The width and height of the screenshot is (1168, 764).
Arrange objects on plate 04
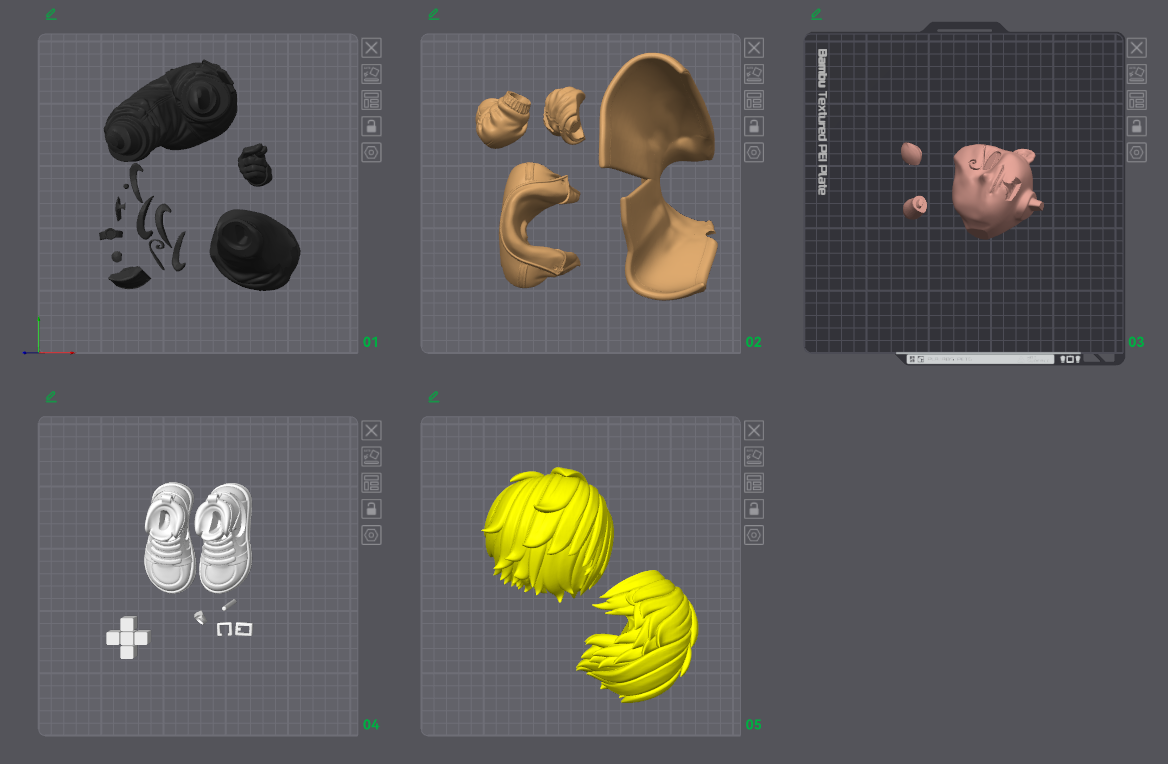(x=372, y=483)
